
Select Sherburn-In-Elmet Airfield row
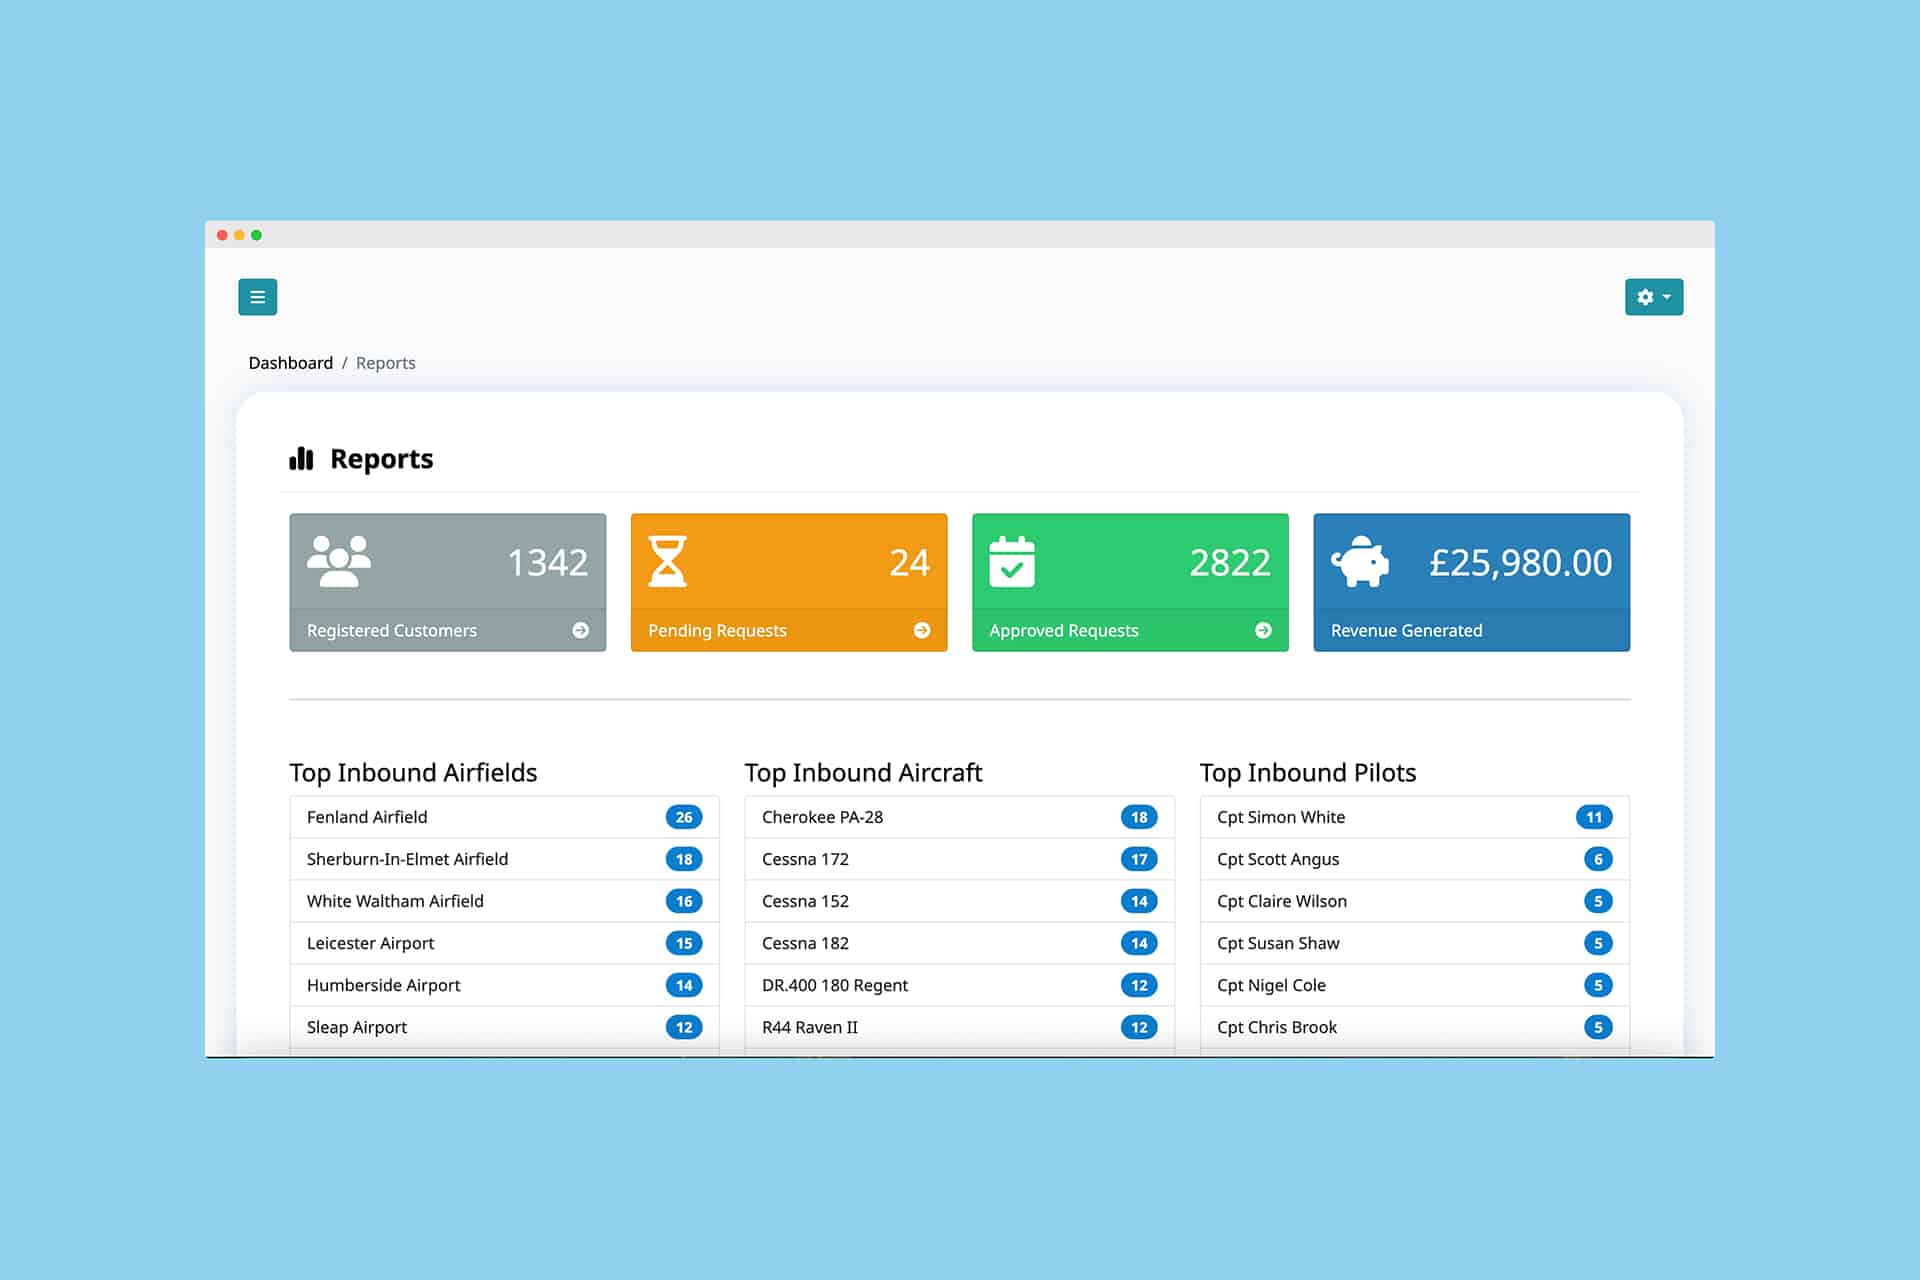(504, 859)
